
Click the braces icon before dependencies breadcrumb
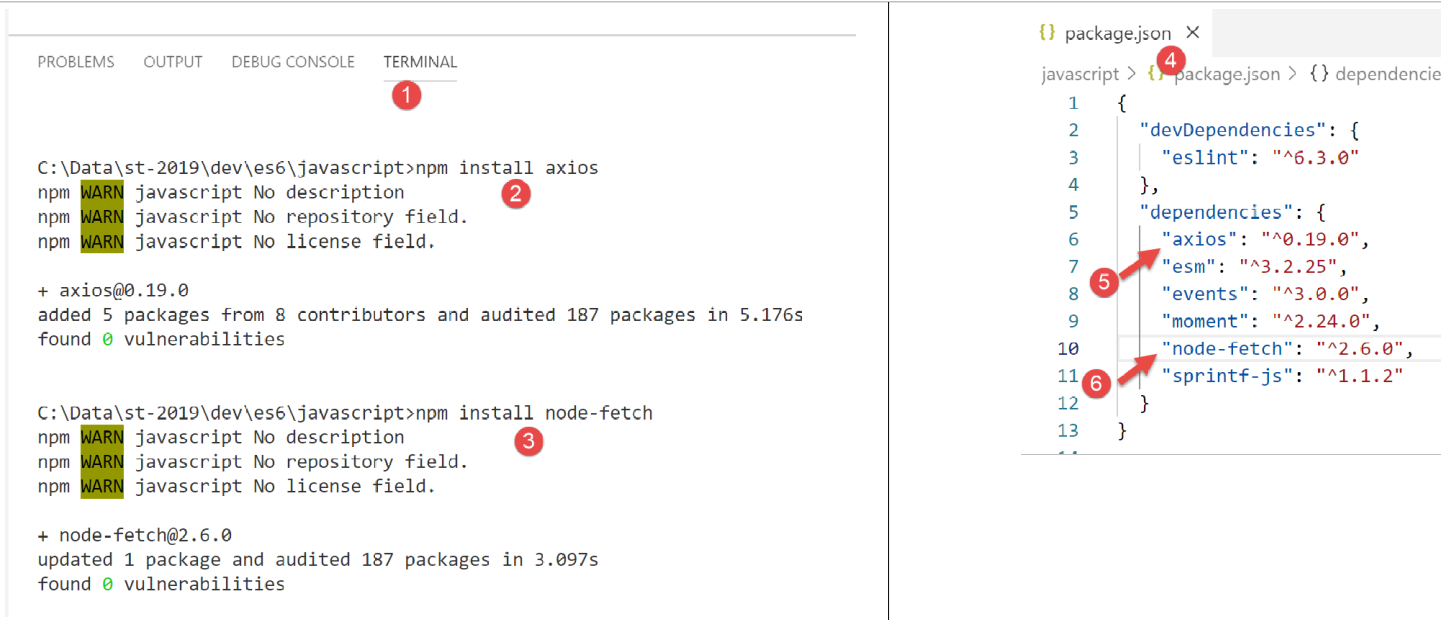click(x=1317, y=74)
